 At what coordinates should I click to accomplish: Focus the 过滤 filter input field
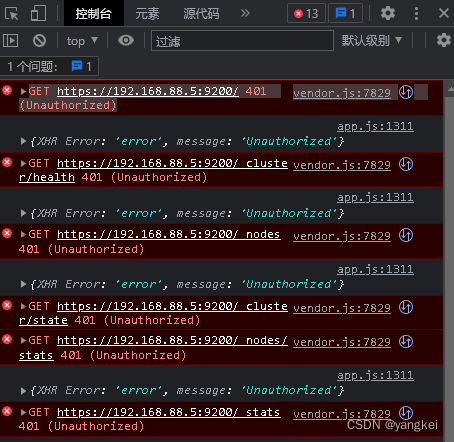(242, 41)
